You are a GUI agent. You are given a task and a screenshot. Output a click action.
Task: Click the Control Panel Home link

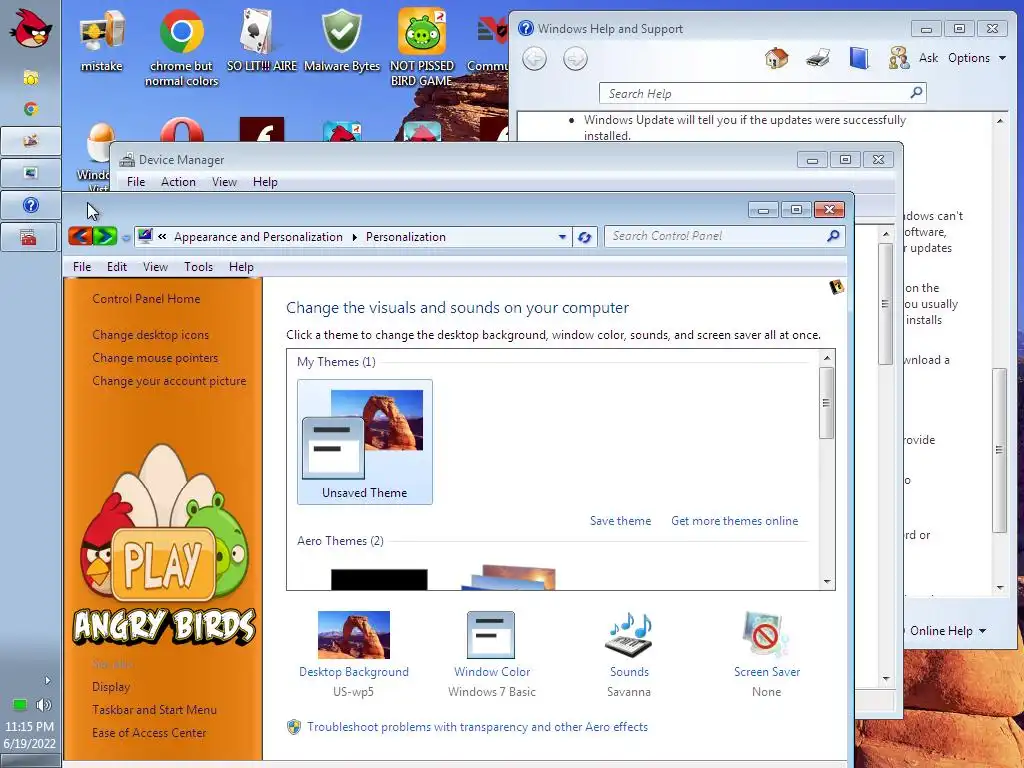(x=146, y=299)
